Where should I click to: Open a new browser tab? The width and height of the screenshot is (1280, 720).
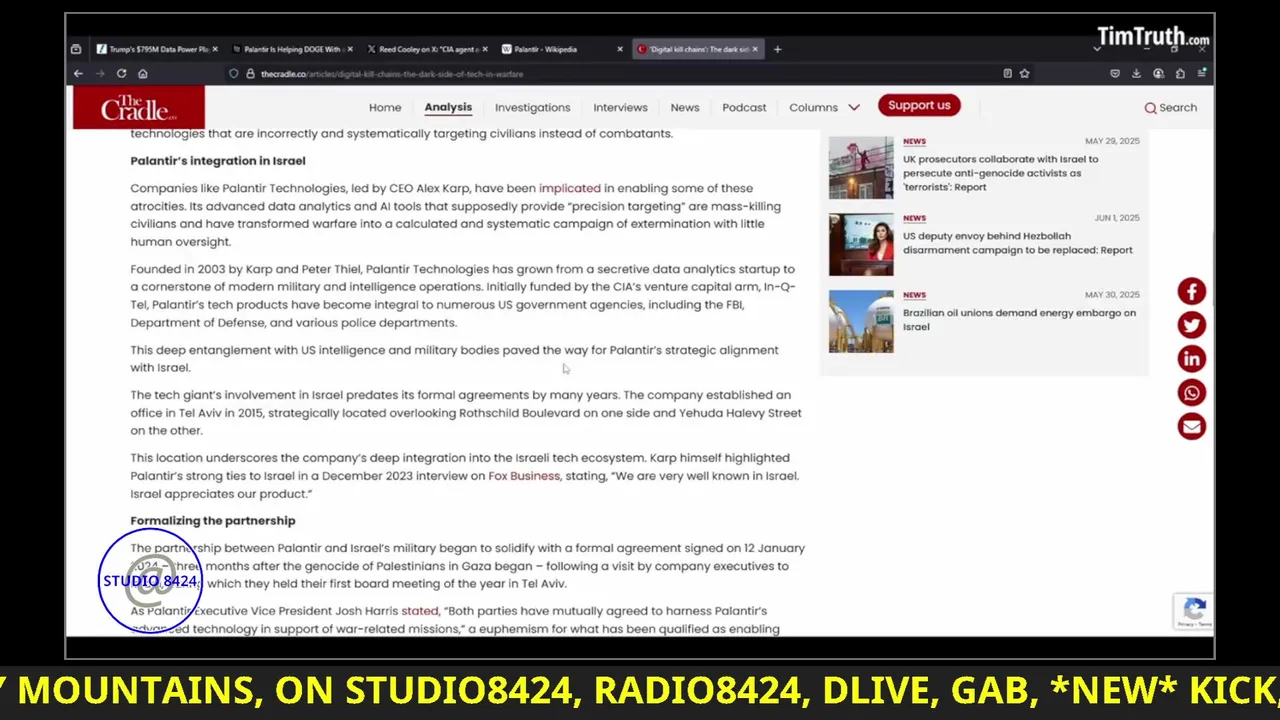coord(778,49)
